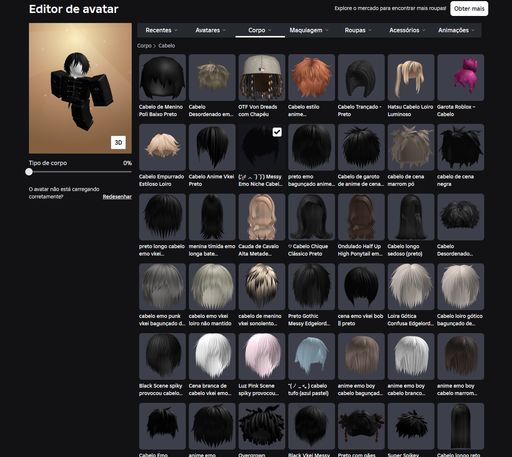
Task: Select the Overgrown dreads hair in bottom row
Action: click(x=262, y=426)
